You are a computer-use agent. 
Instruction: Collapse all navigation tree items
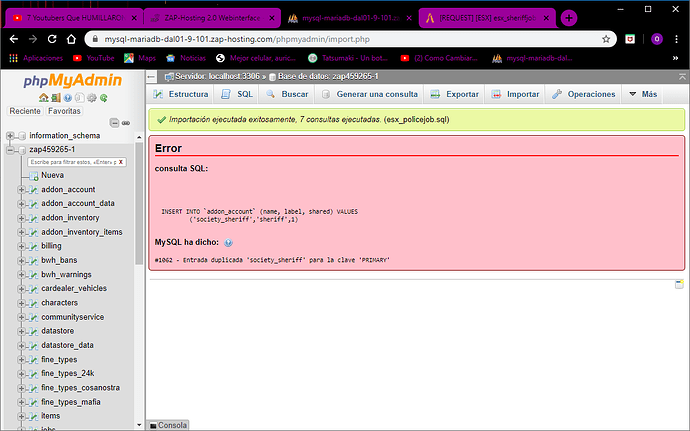tap(114, 123)
